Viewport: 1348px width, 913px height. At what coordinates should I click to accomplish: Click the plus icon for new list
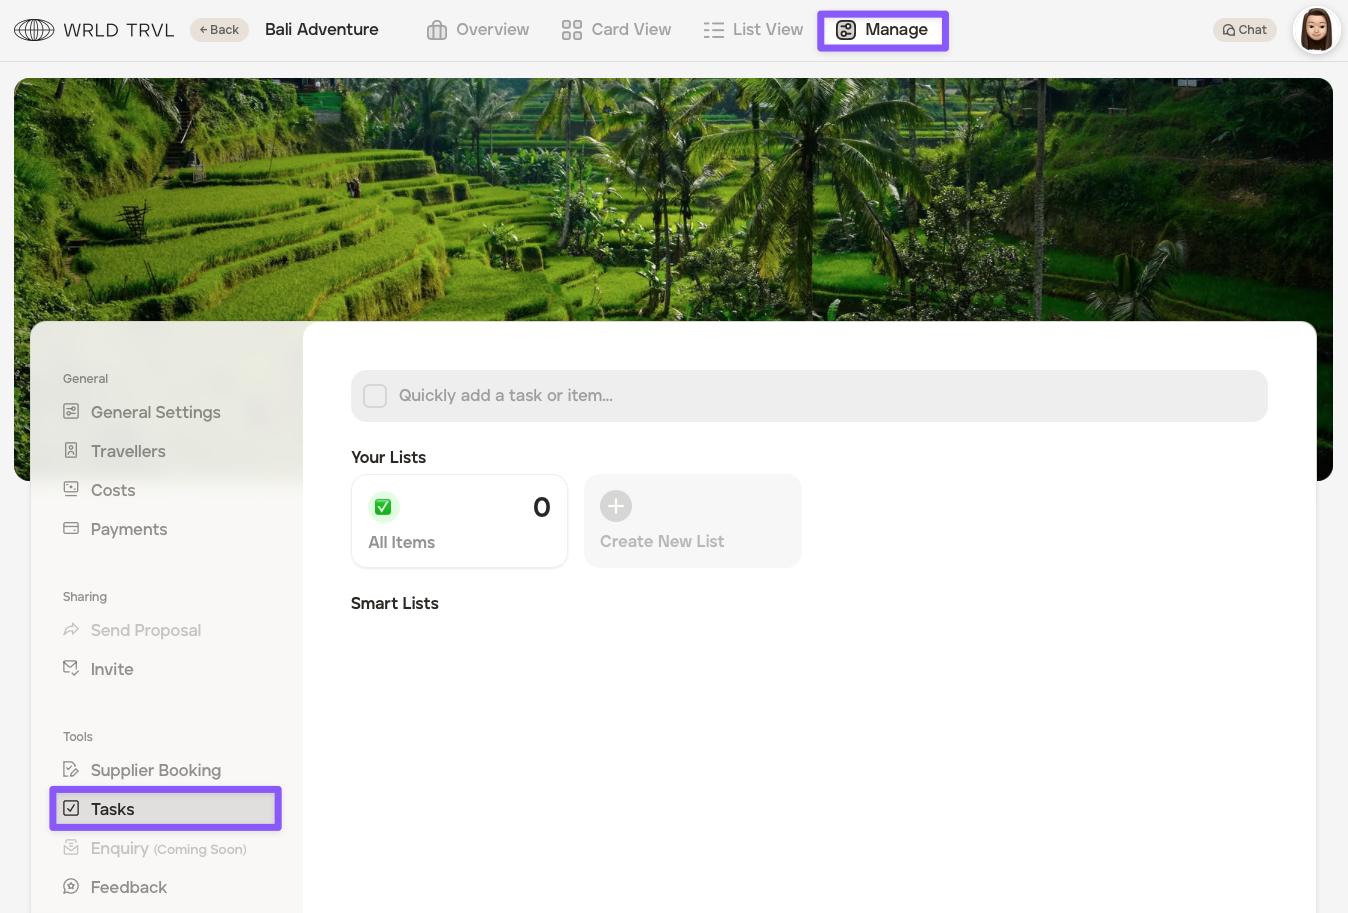616,506
